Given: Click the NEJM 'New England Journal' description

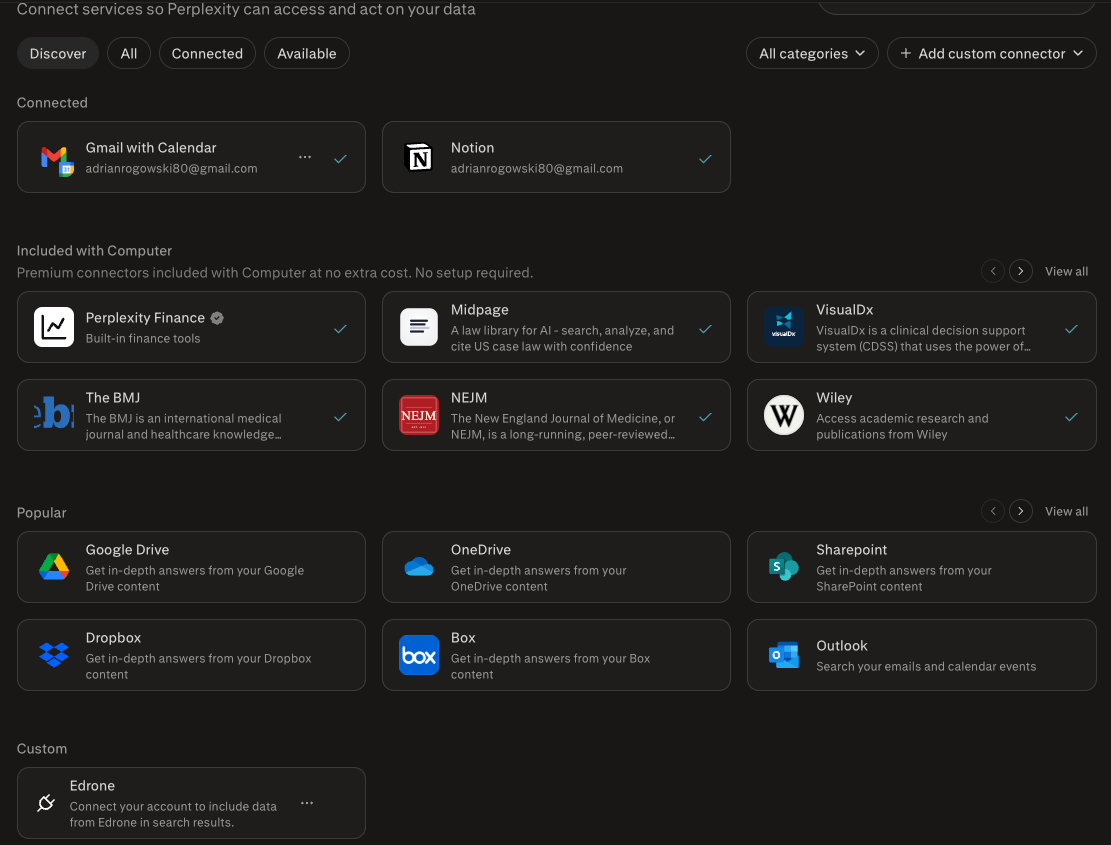Looking at the screenshot, I should click(563, 426).
